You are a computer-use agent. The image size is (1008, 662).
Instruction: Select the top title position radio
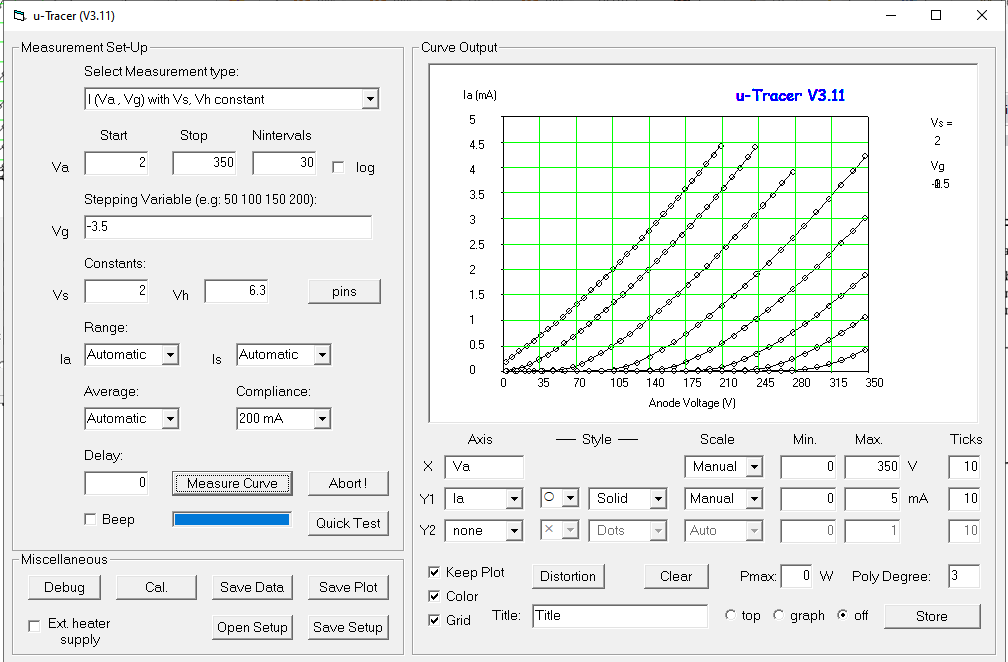click(730, 615)
